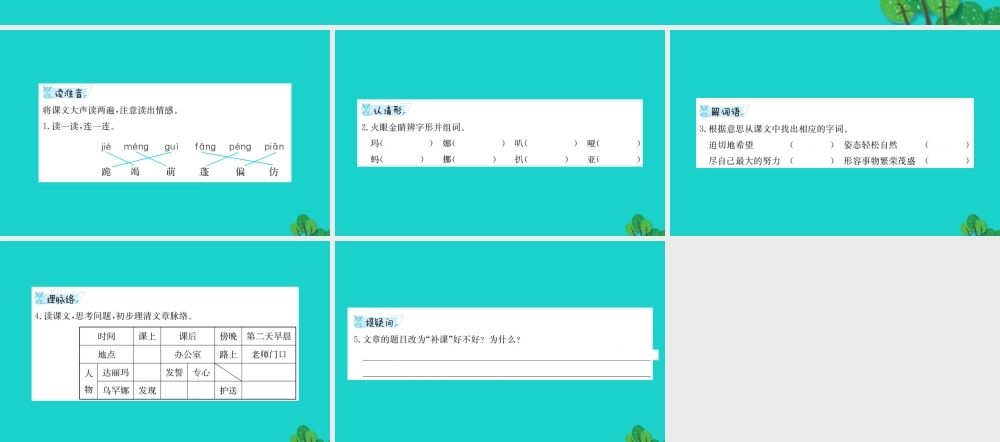
Task: Click the table cell 第二天早晨
Action: pyautogui.click(x=269, y=337)
